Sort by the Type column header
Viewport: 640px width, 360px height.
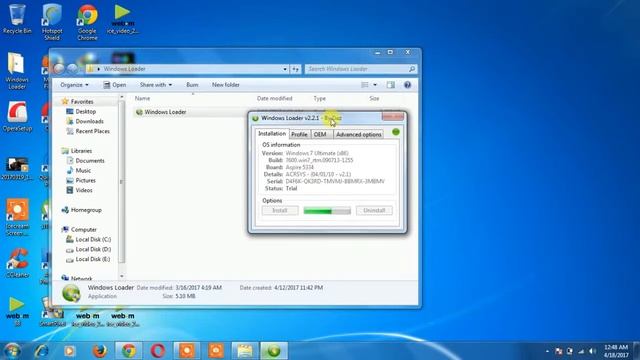point(320,98)
